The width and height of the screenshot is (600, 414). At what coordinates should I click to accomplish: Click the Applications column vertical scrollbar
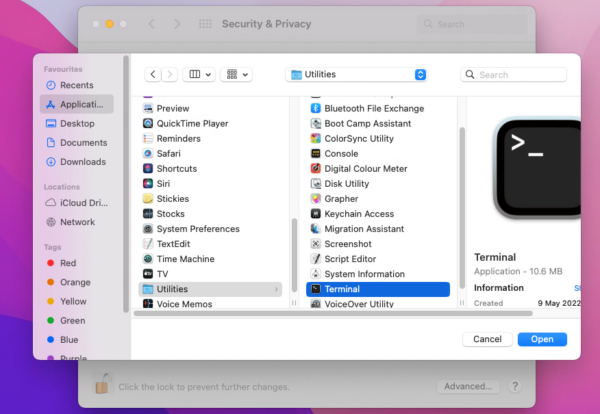294,255
